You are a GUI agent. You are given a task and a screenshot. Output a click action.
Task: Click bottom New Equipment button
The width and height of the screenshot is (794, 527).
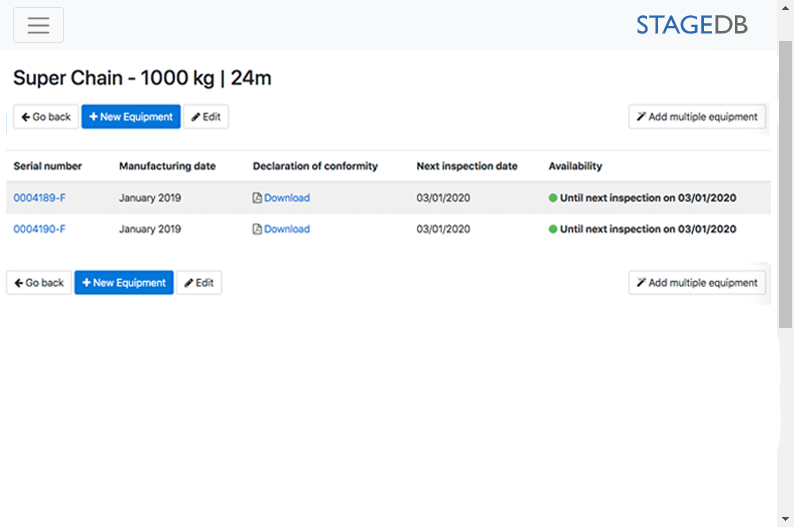tap(124, 283)
